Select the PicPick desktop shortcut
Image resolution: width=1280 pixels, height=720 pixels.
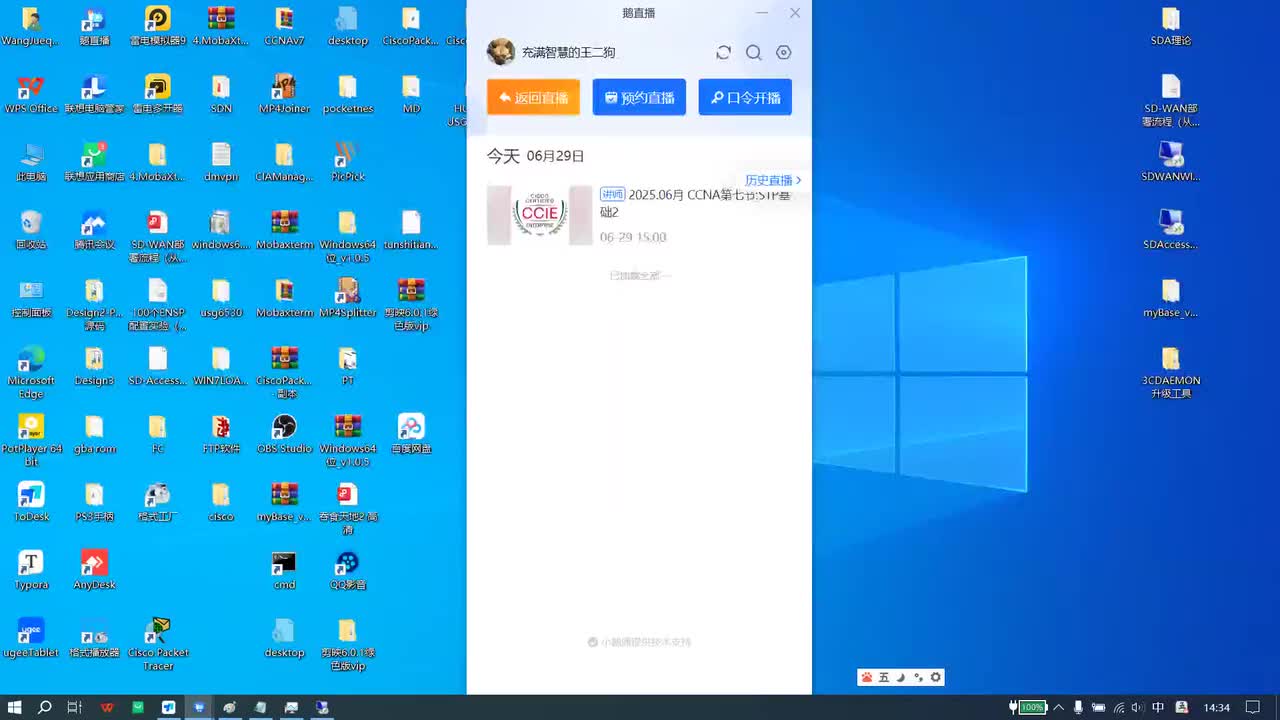pyautogui.click(x=348, y=162)
